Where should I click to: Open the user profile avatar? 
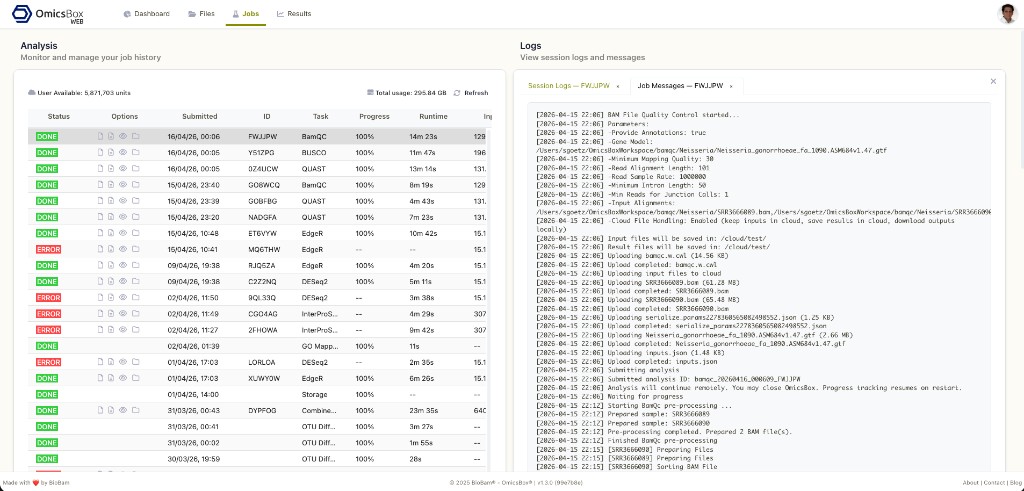(1007, 13)
